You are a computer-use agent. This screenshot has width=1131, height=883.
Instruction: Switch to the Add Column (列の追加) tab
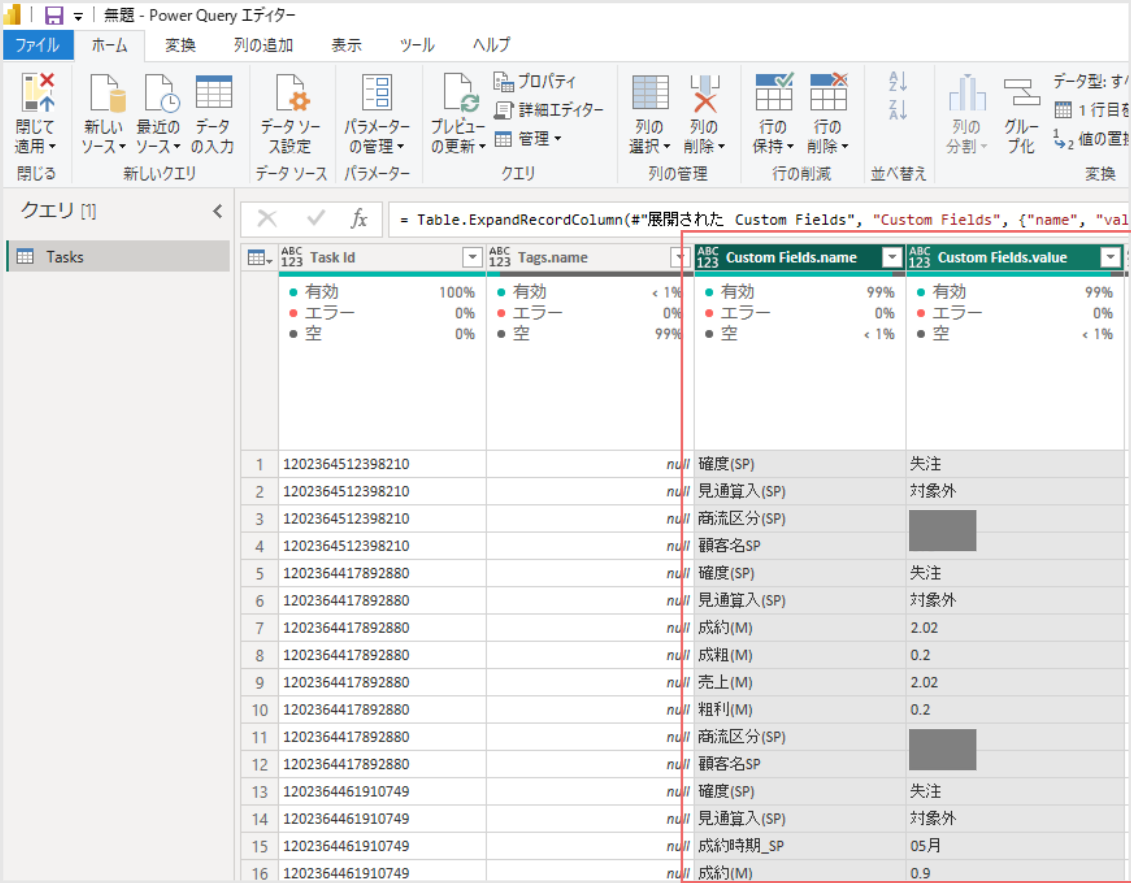coord(263,45)
